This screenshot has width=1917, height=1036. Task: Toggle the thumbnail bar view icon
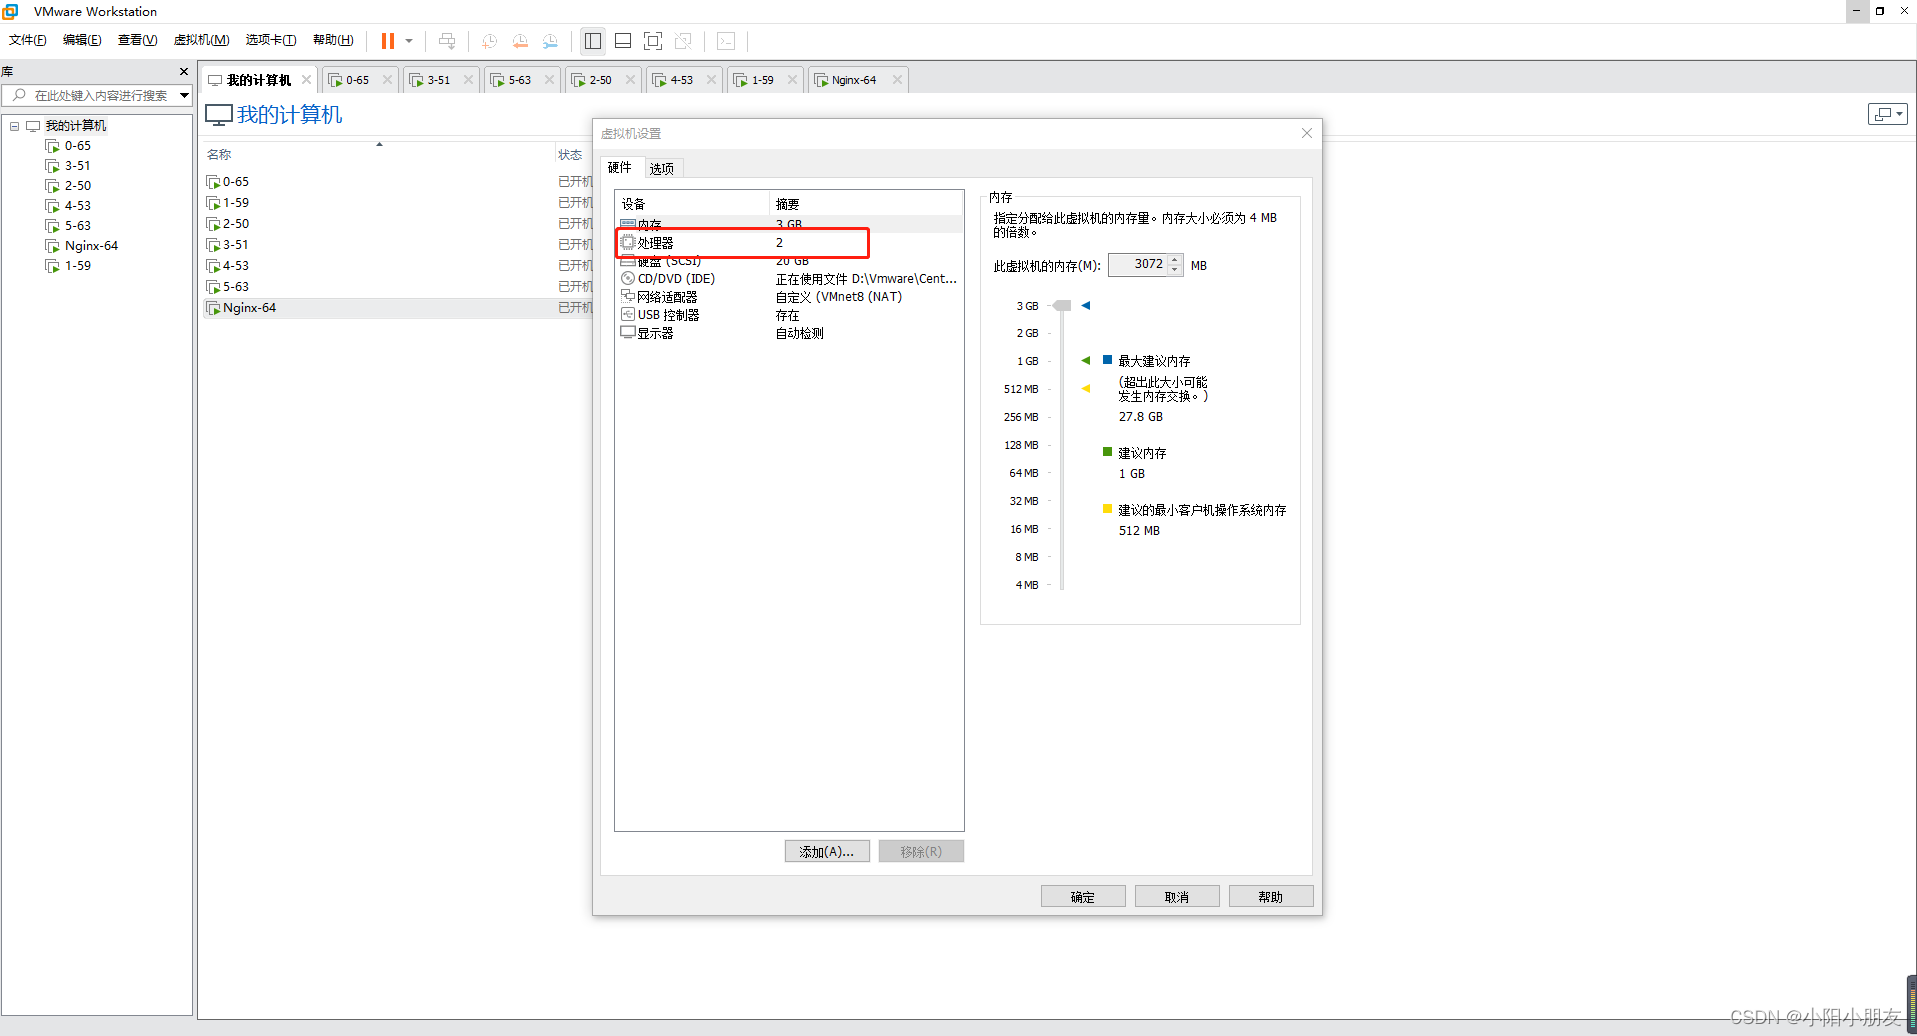pos(623,41)
